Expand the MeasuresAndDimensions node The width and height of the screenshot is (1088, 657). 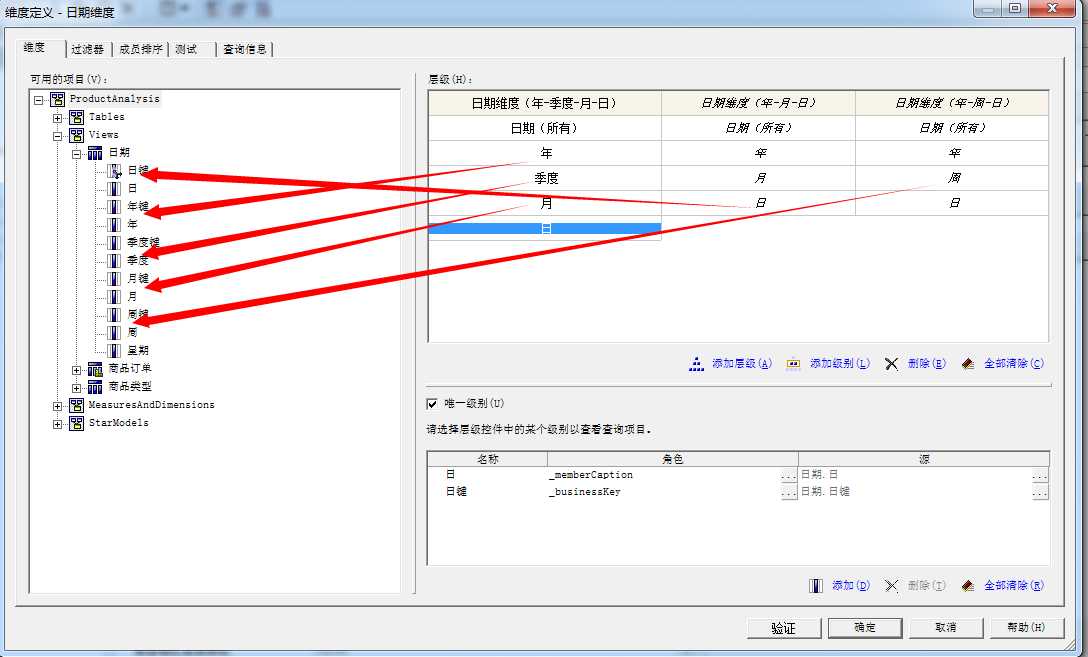[x=58, y=406]
